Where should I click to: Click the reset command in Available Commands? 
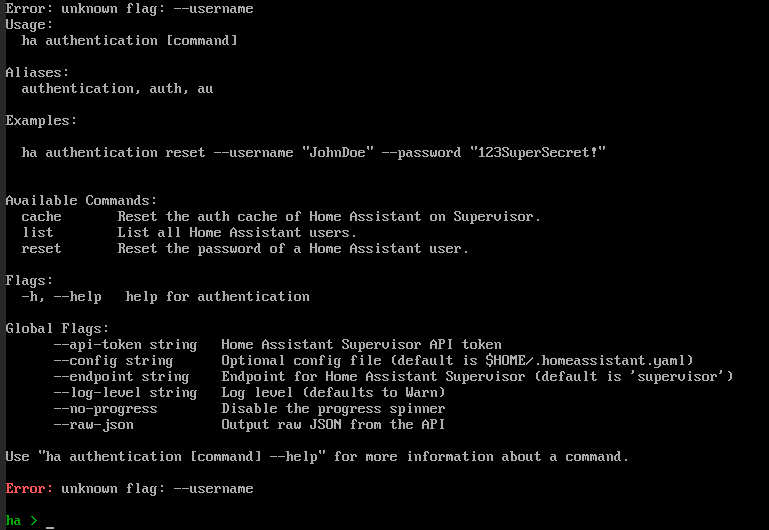pyautogui.click(x=41, y=249)
